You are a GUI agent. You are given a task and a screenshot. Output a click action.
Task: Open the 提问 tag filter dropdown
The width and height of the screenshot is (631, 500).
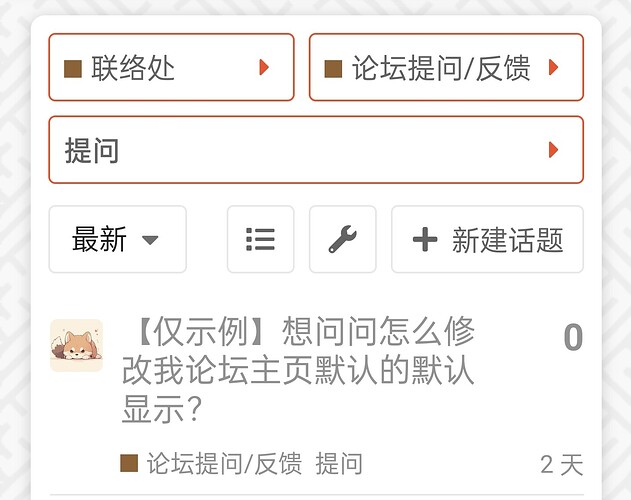tap(316, 150)
